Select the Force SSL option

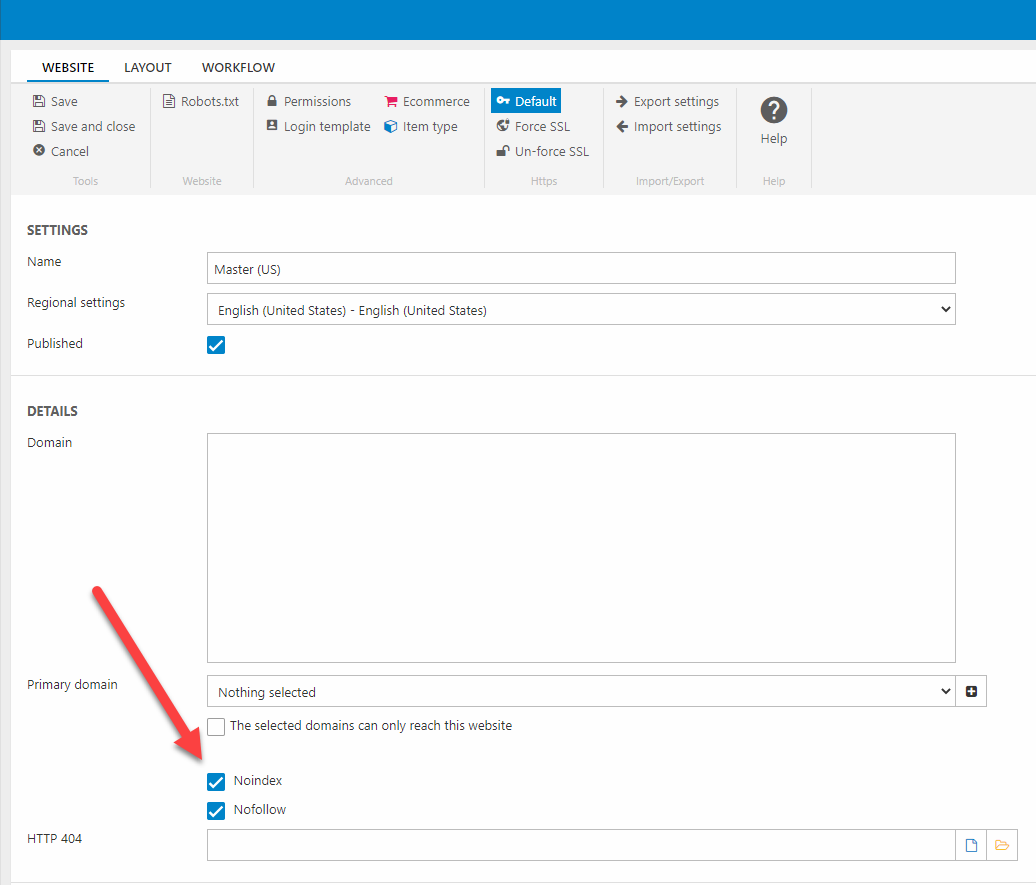point(533,126)
